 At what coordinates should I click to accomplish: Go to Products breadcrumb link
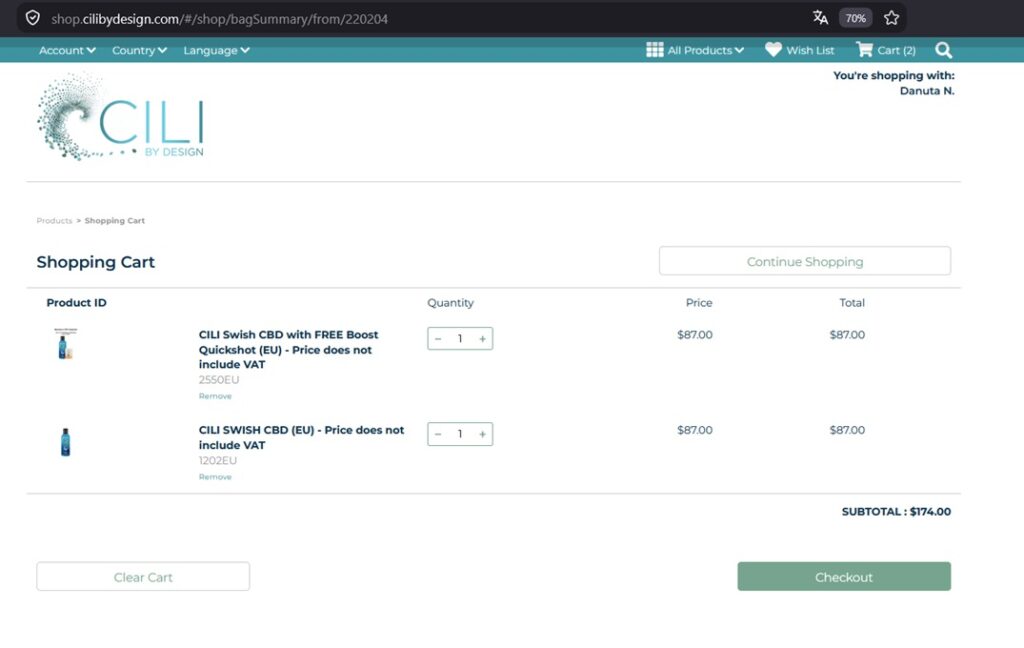(54, 221)
